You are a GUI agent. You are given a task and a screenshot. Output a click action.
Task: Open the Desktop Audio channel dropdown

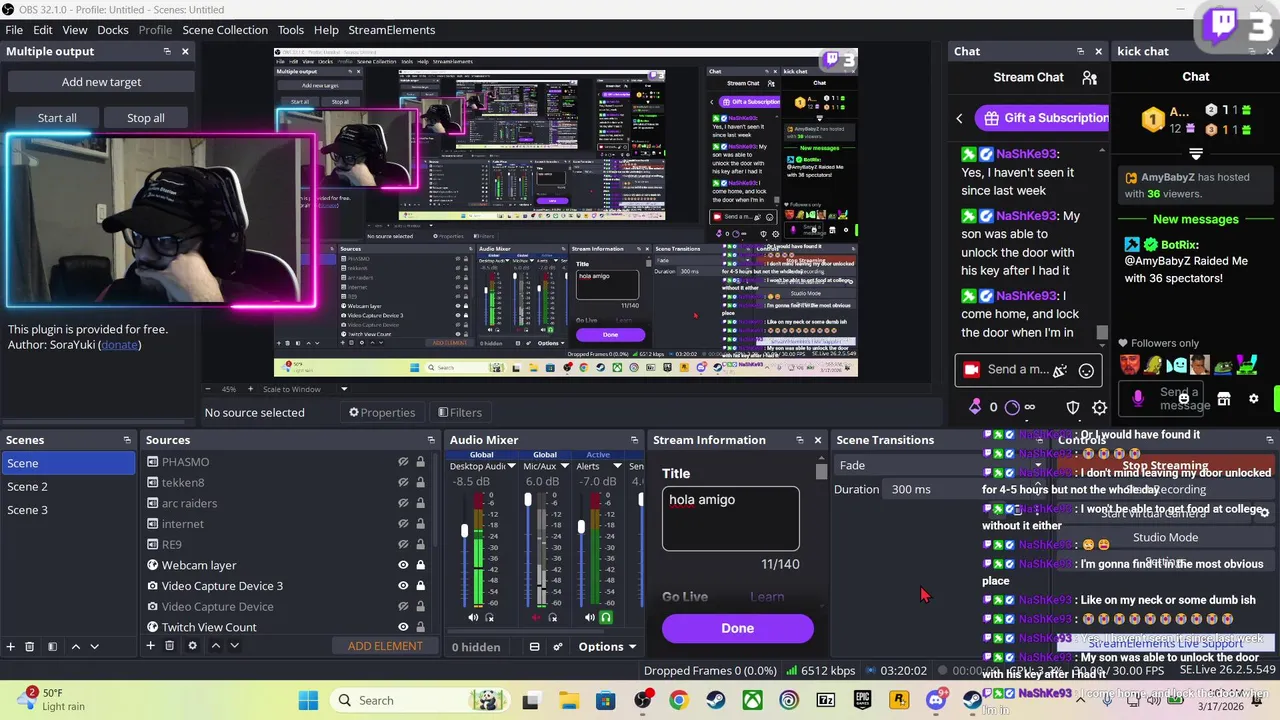(511, 466)
